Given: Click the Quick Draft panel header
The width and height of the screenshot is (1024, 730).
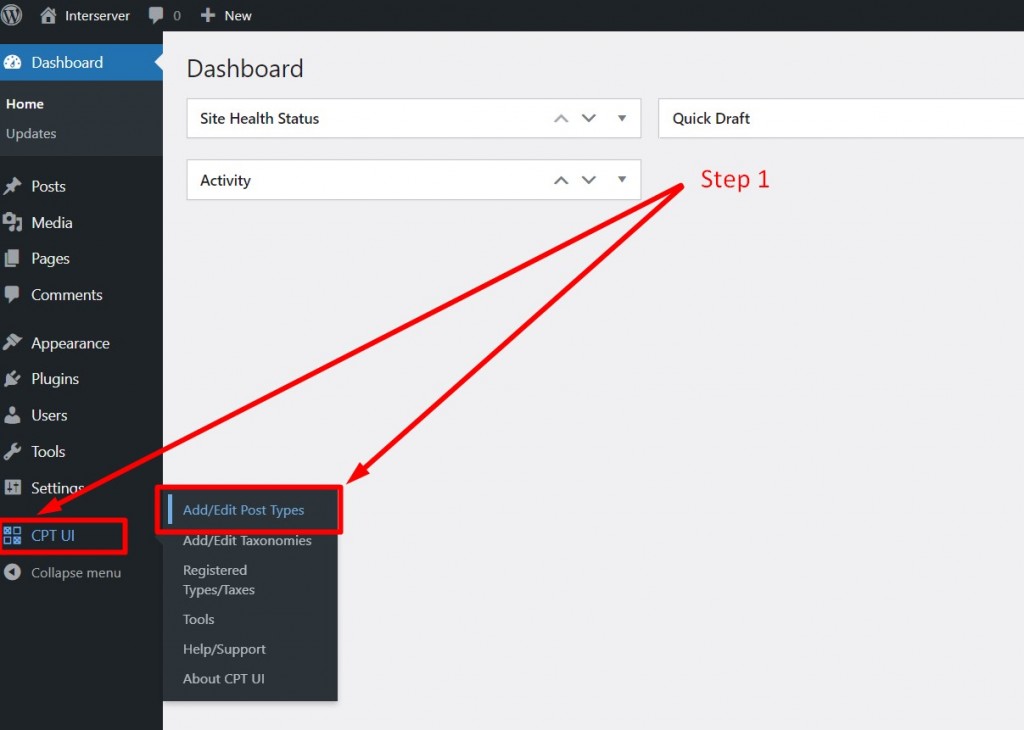Looking at the screenshot, I should click(x=841, y=118).
